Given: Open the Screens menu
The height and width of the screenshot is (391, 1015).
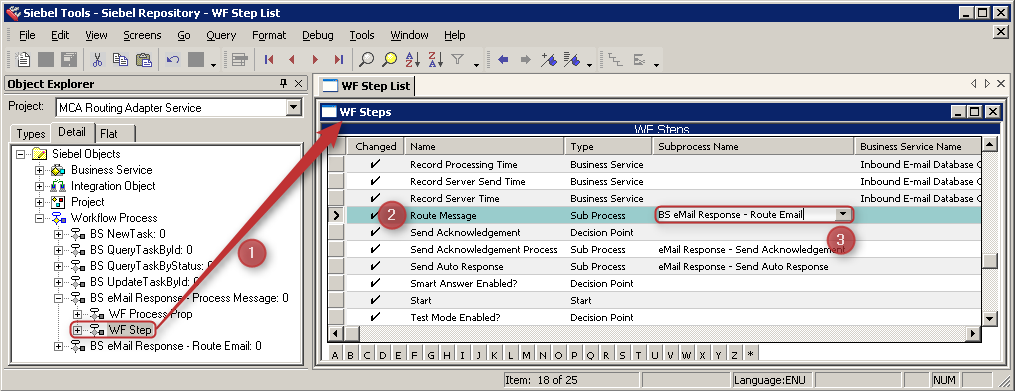Looking at the screenshot, I should click(142, 36).
